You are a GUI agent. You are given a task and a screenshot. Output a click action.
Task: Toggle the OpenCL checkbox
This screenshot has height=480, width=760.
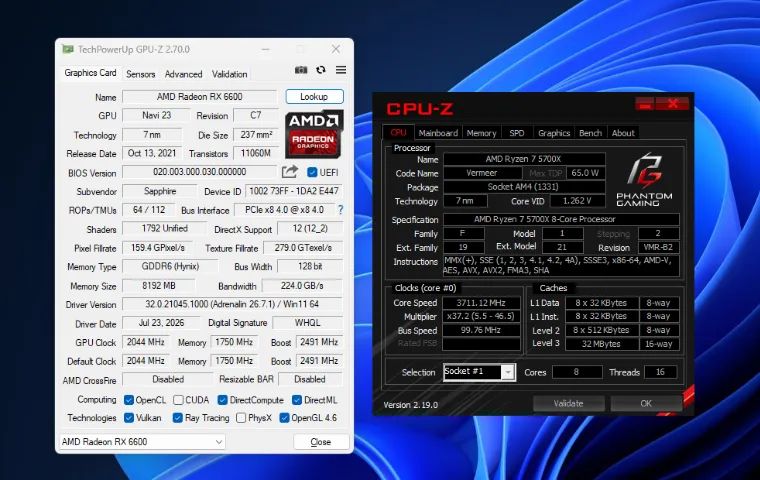129,400
